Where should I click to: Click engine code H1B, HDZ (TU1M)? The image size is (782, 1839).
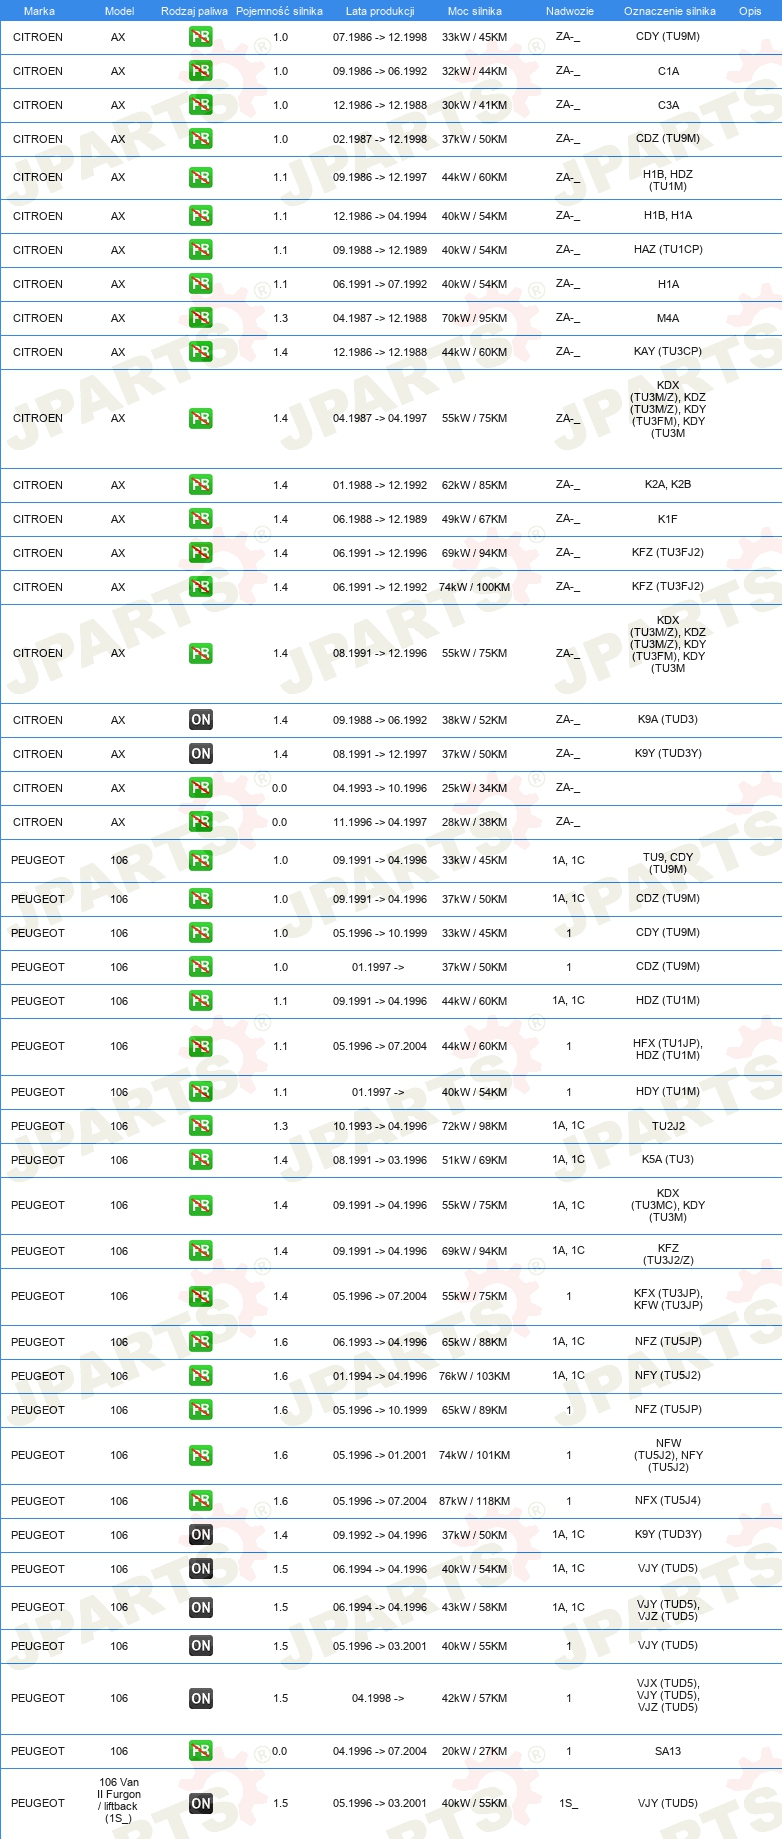click(668, 180)
